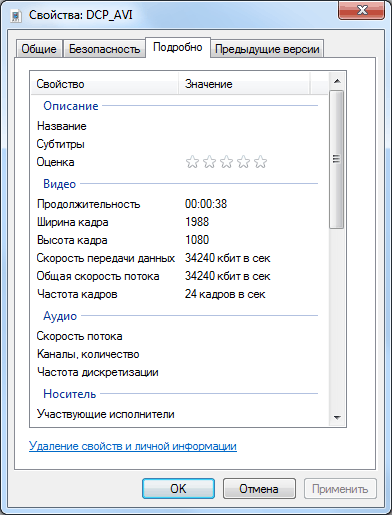Open Удаление свойств и личной информации link
392x515 pixels.
(133, 446)
